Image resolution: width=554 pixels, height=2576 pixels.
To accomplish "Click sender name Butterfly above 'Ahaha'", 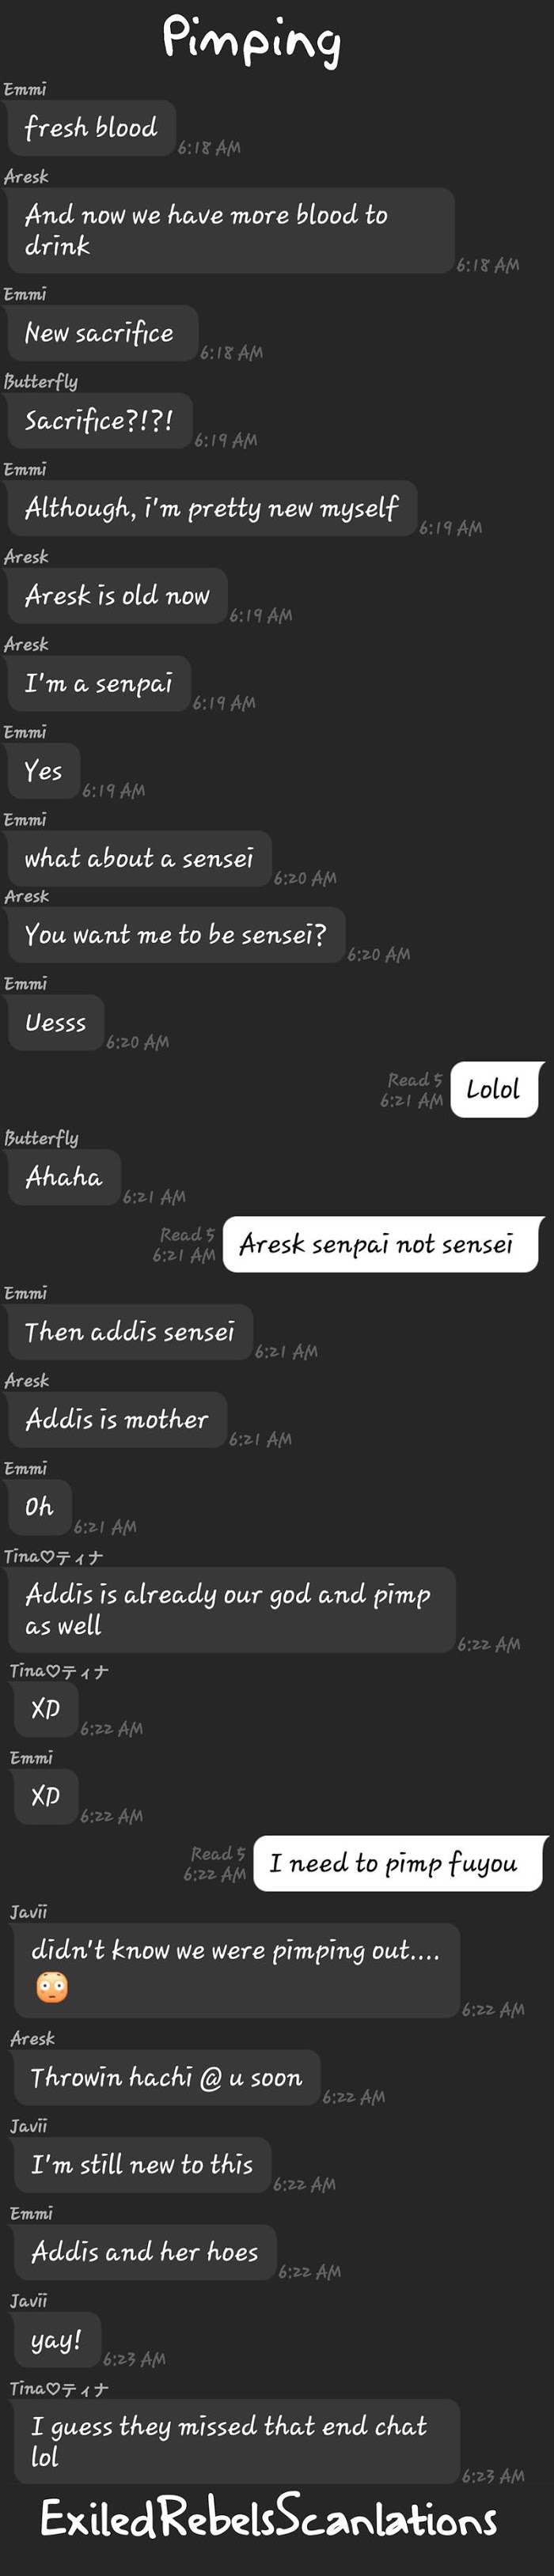I will [x=41, y=1138].
